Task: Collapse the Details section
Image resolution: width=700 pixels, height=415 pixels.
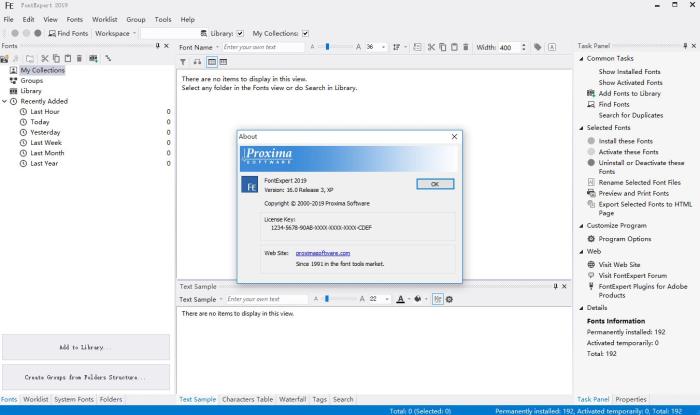Action: click(x=581, y=308)
